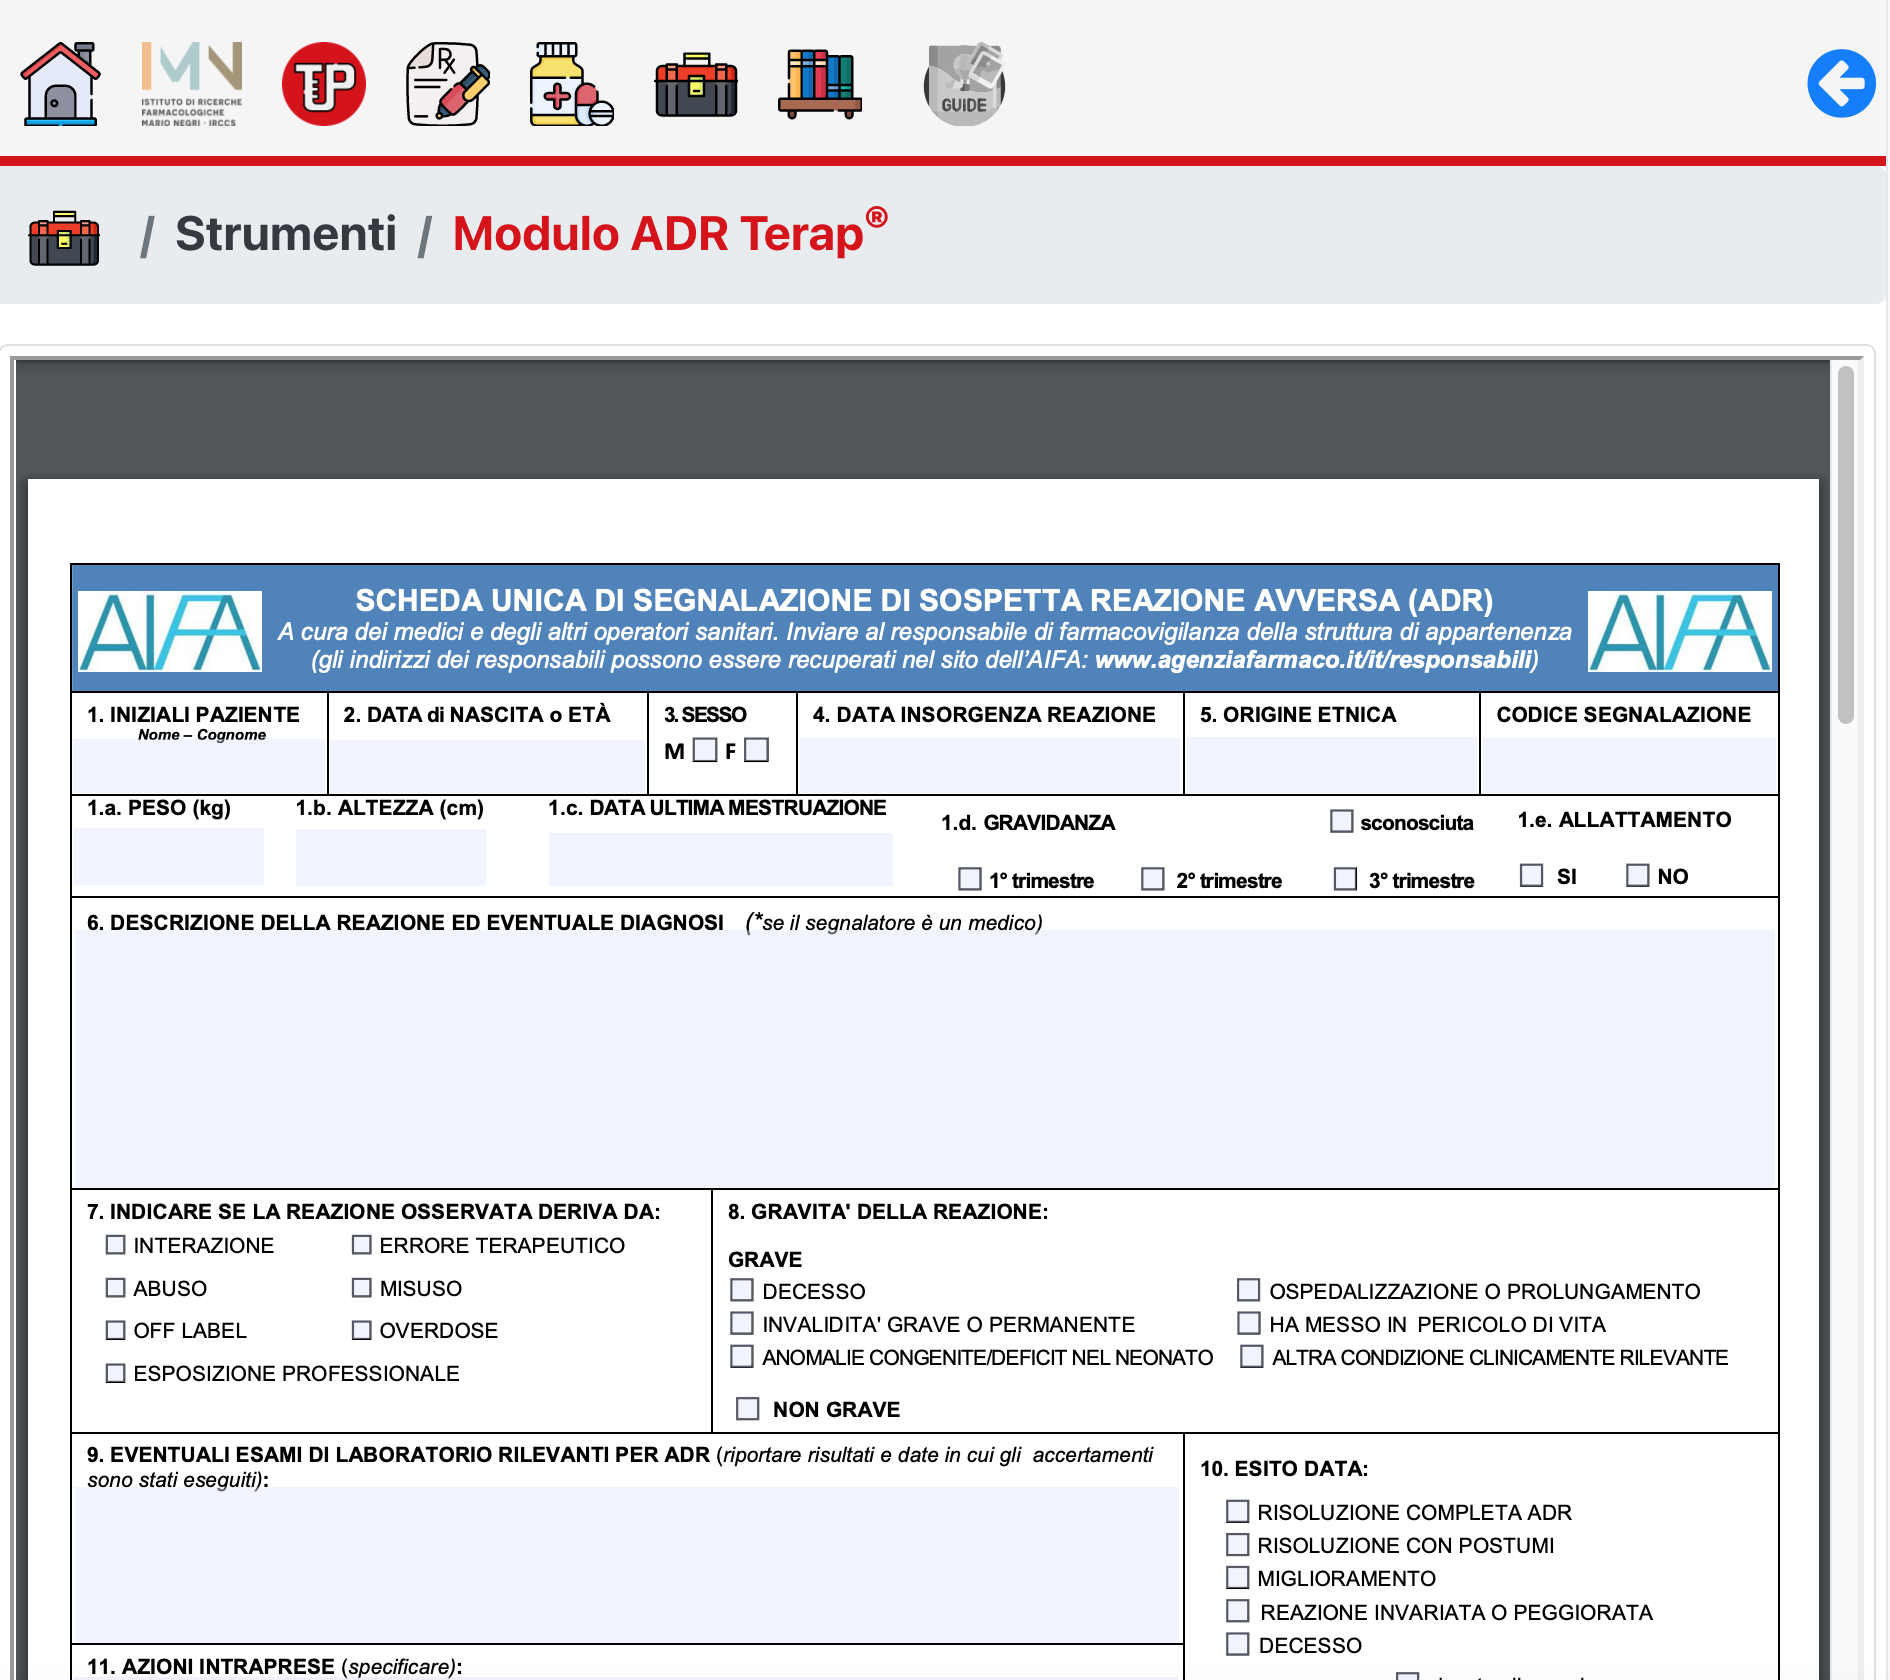
Task: Mark ANOMALIE CONGENITE/DEFICIT NEL NEONATO checkbox
Action: [742, 1356]
